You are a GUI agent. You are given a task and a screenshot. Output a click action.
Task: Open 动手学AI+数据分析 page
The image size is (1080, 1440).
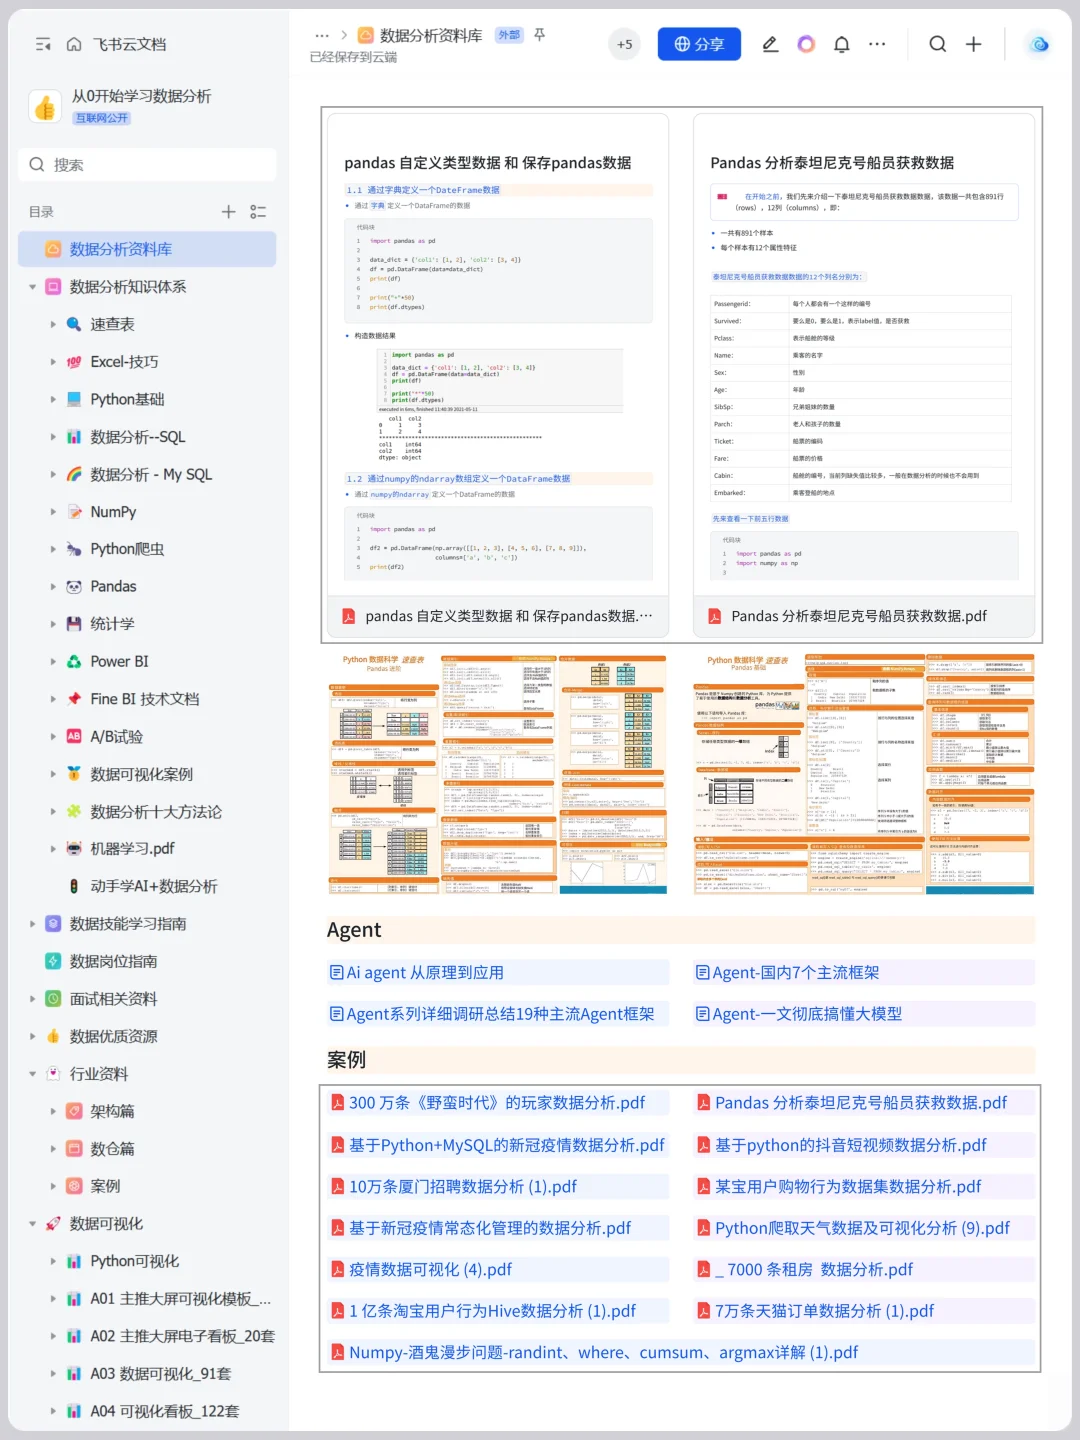153,886
